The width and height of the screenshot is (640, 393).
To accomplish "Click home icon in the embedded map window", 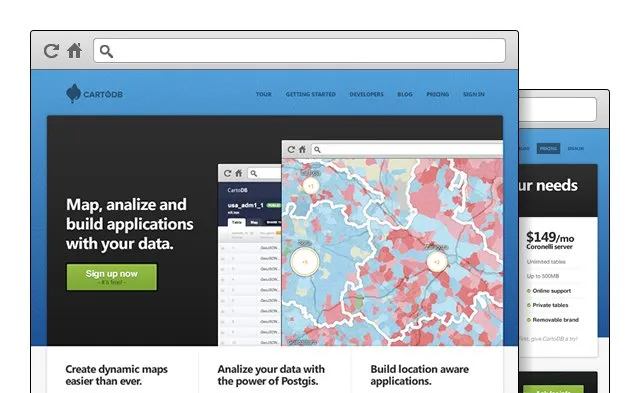I will point(302,149).
